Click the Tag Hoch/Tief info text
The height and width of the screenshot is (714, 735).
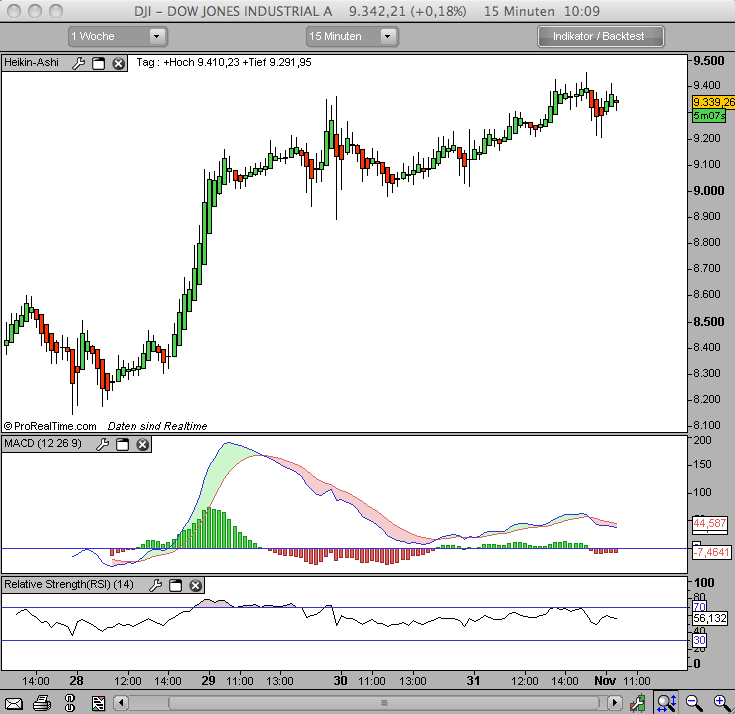pyautogui.click(x=224, y=62)
